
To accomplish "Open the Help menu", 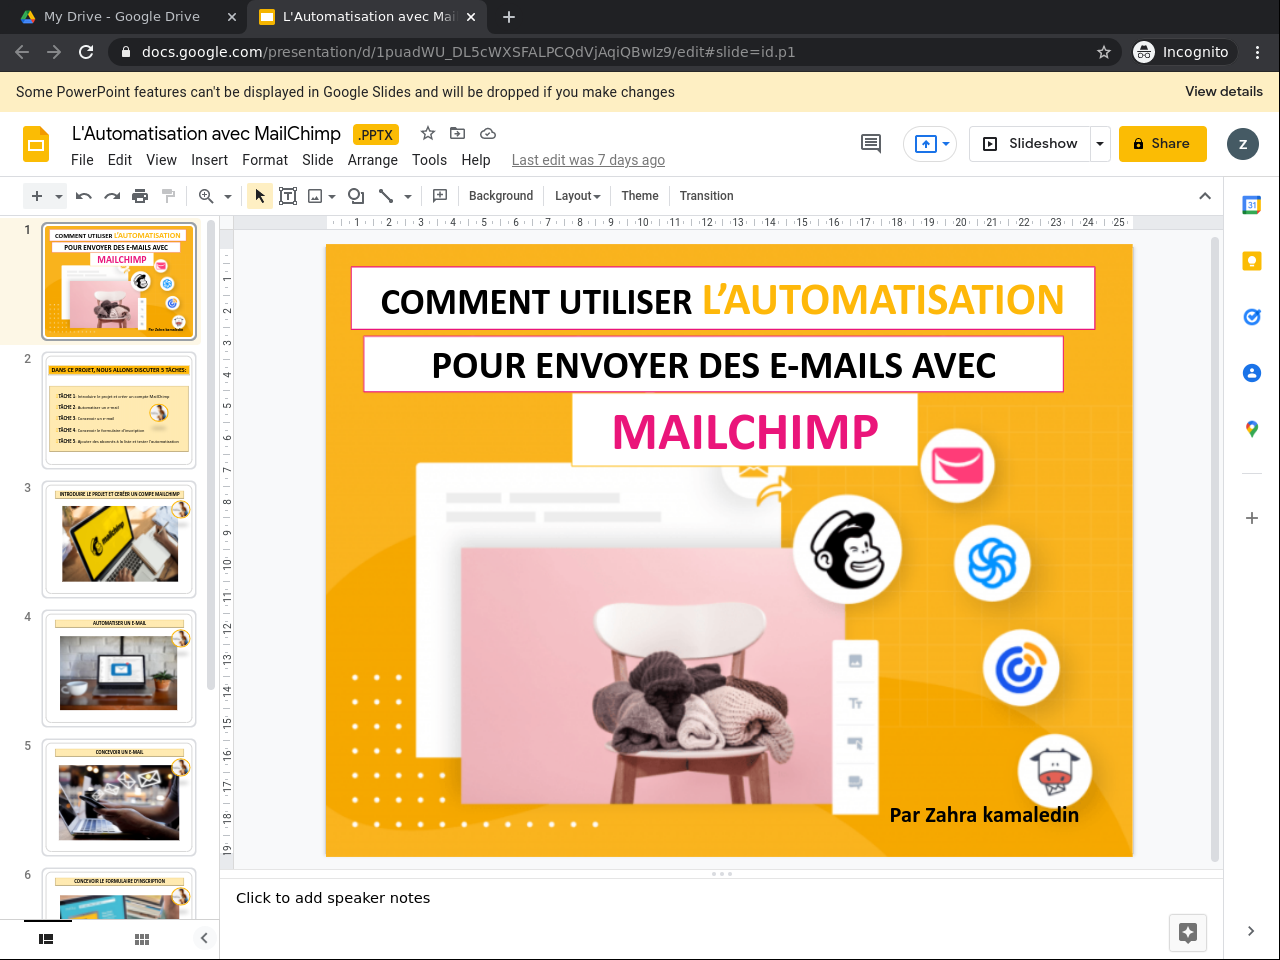I will [x=476, y=160].
